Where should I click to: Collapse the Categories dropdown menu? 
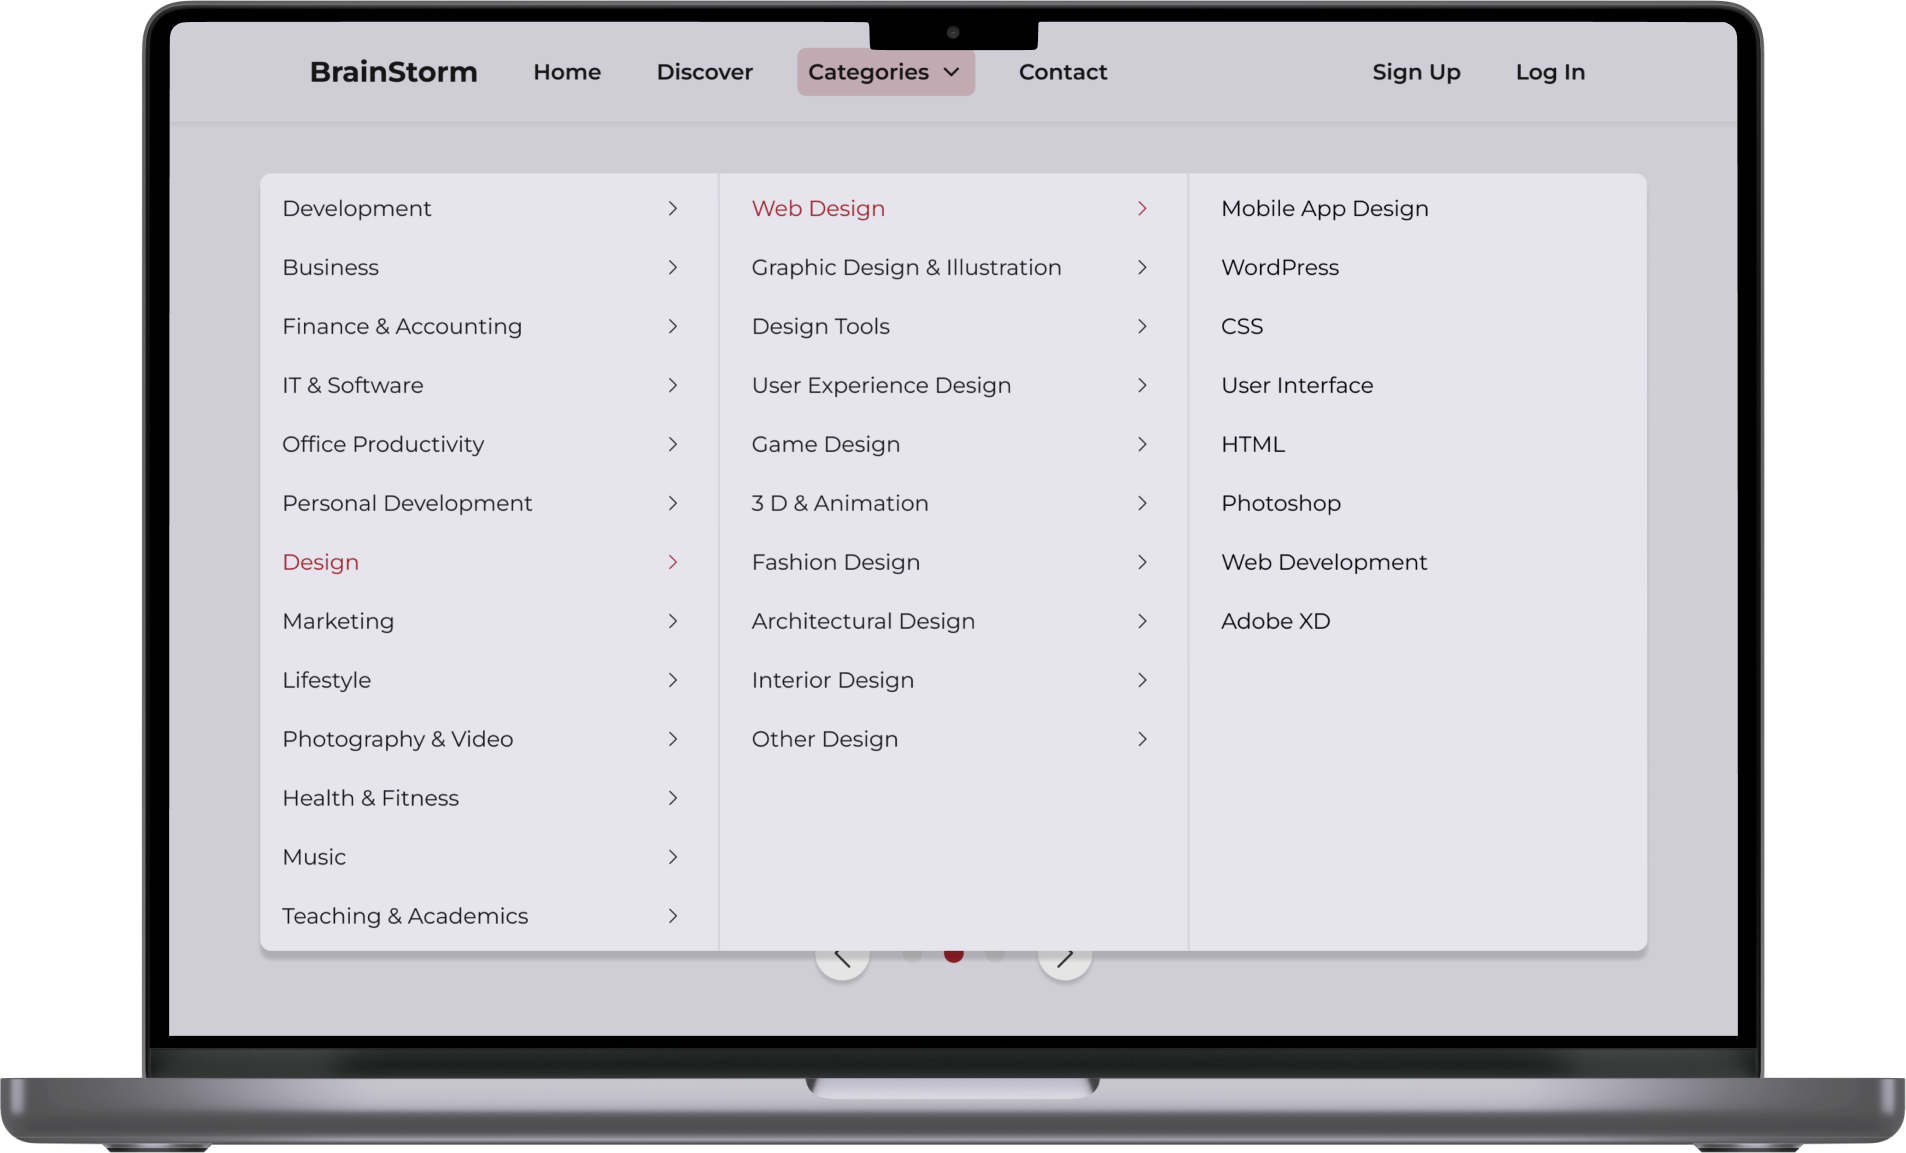885,72
